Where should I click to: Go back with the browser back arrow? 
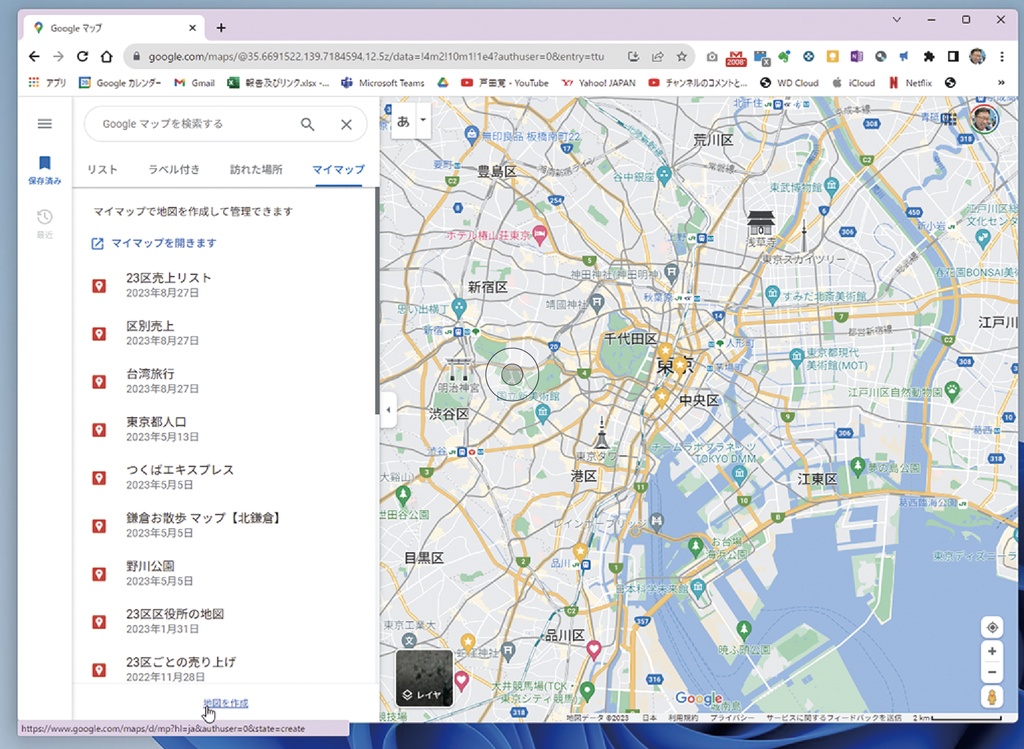click(x=35, y=57)
